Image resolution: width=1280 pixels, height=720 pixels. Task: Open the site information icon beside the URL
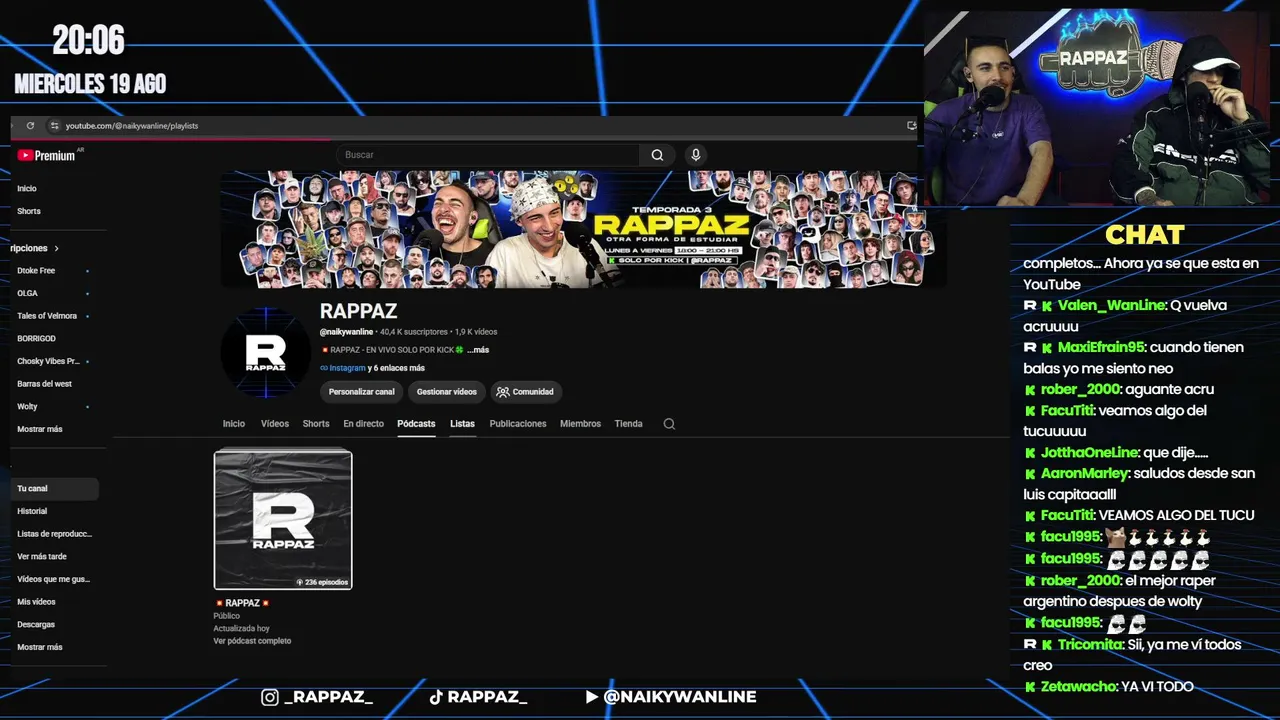point(54,126)
